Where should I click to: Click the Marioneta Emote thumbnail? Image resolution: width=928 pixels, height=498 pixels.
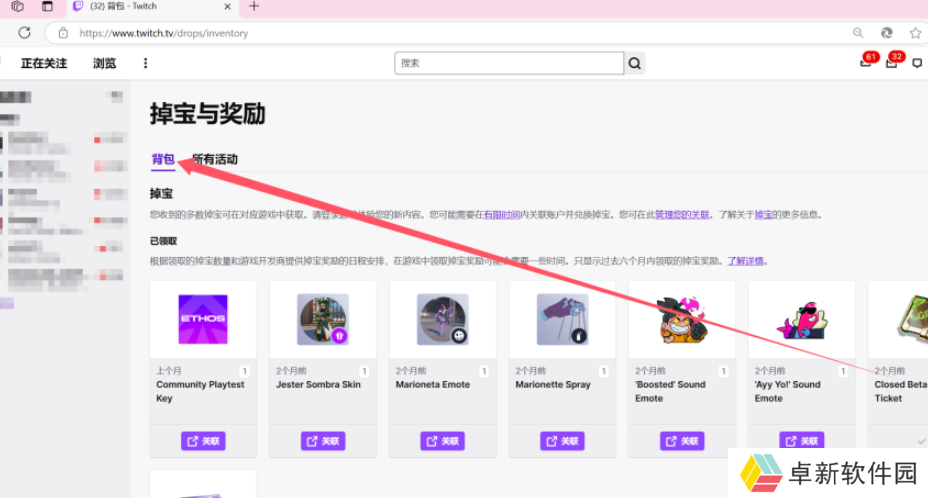pyautogui.click(x=443, y=319)
